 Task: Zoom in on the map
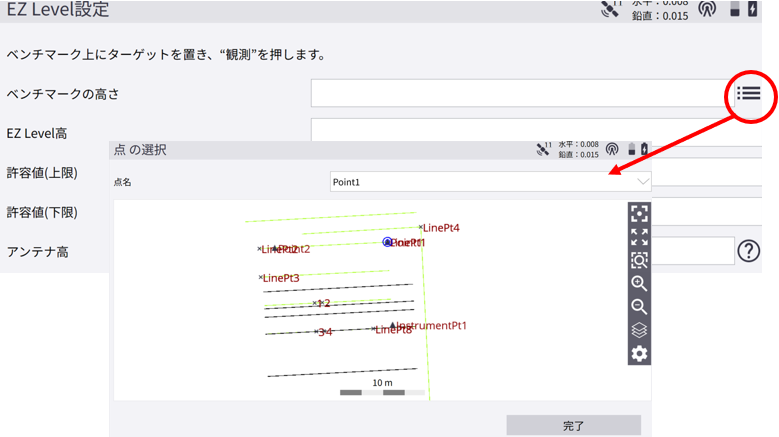pos(639,284)
